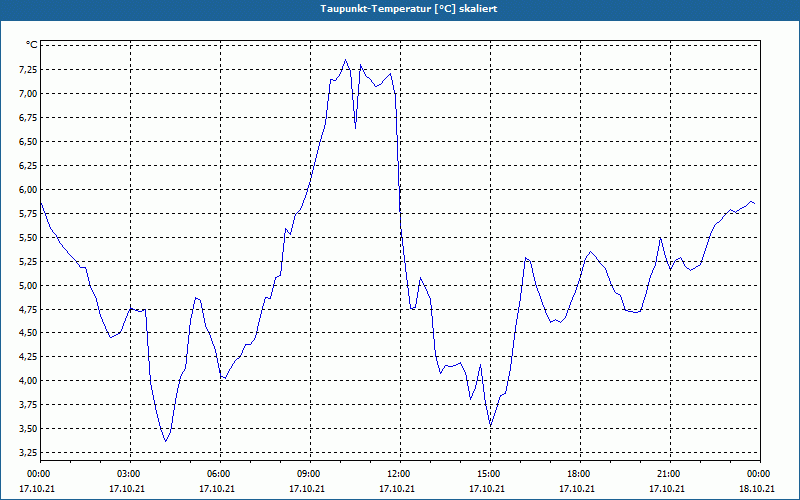800x500 pixels.
Task: Select the 09:00 time axis label
Action: tap(310, 473)
